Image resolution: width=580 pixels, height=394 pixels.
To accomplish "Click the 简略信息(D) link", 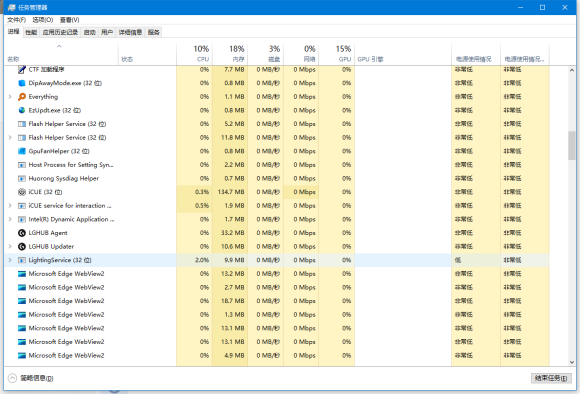I will 37,378.
